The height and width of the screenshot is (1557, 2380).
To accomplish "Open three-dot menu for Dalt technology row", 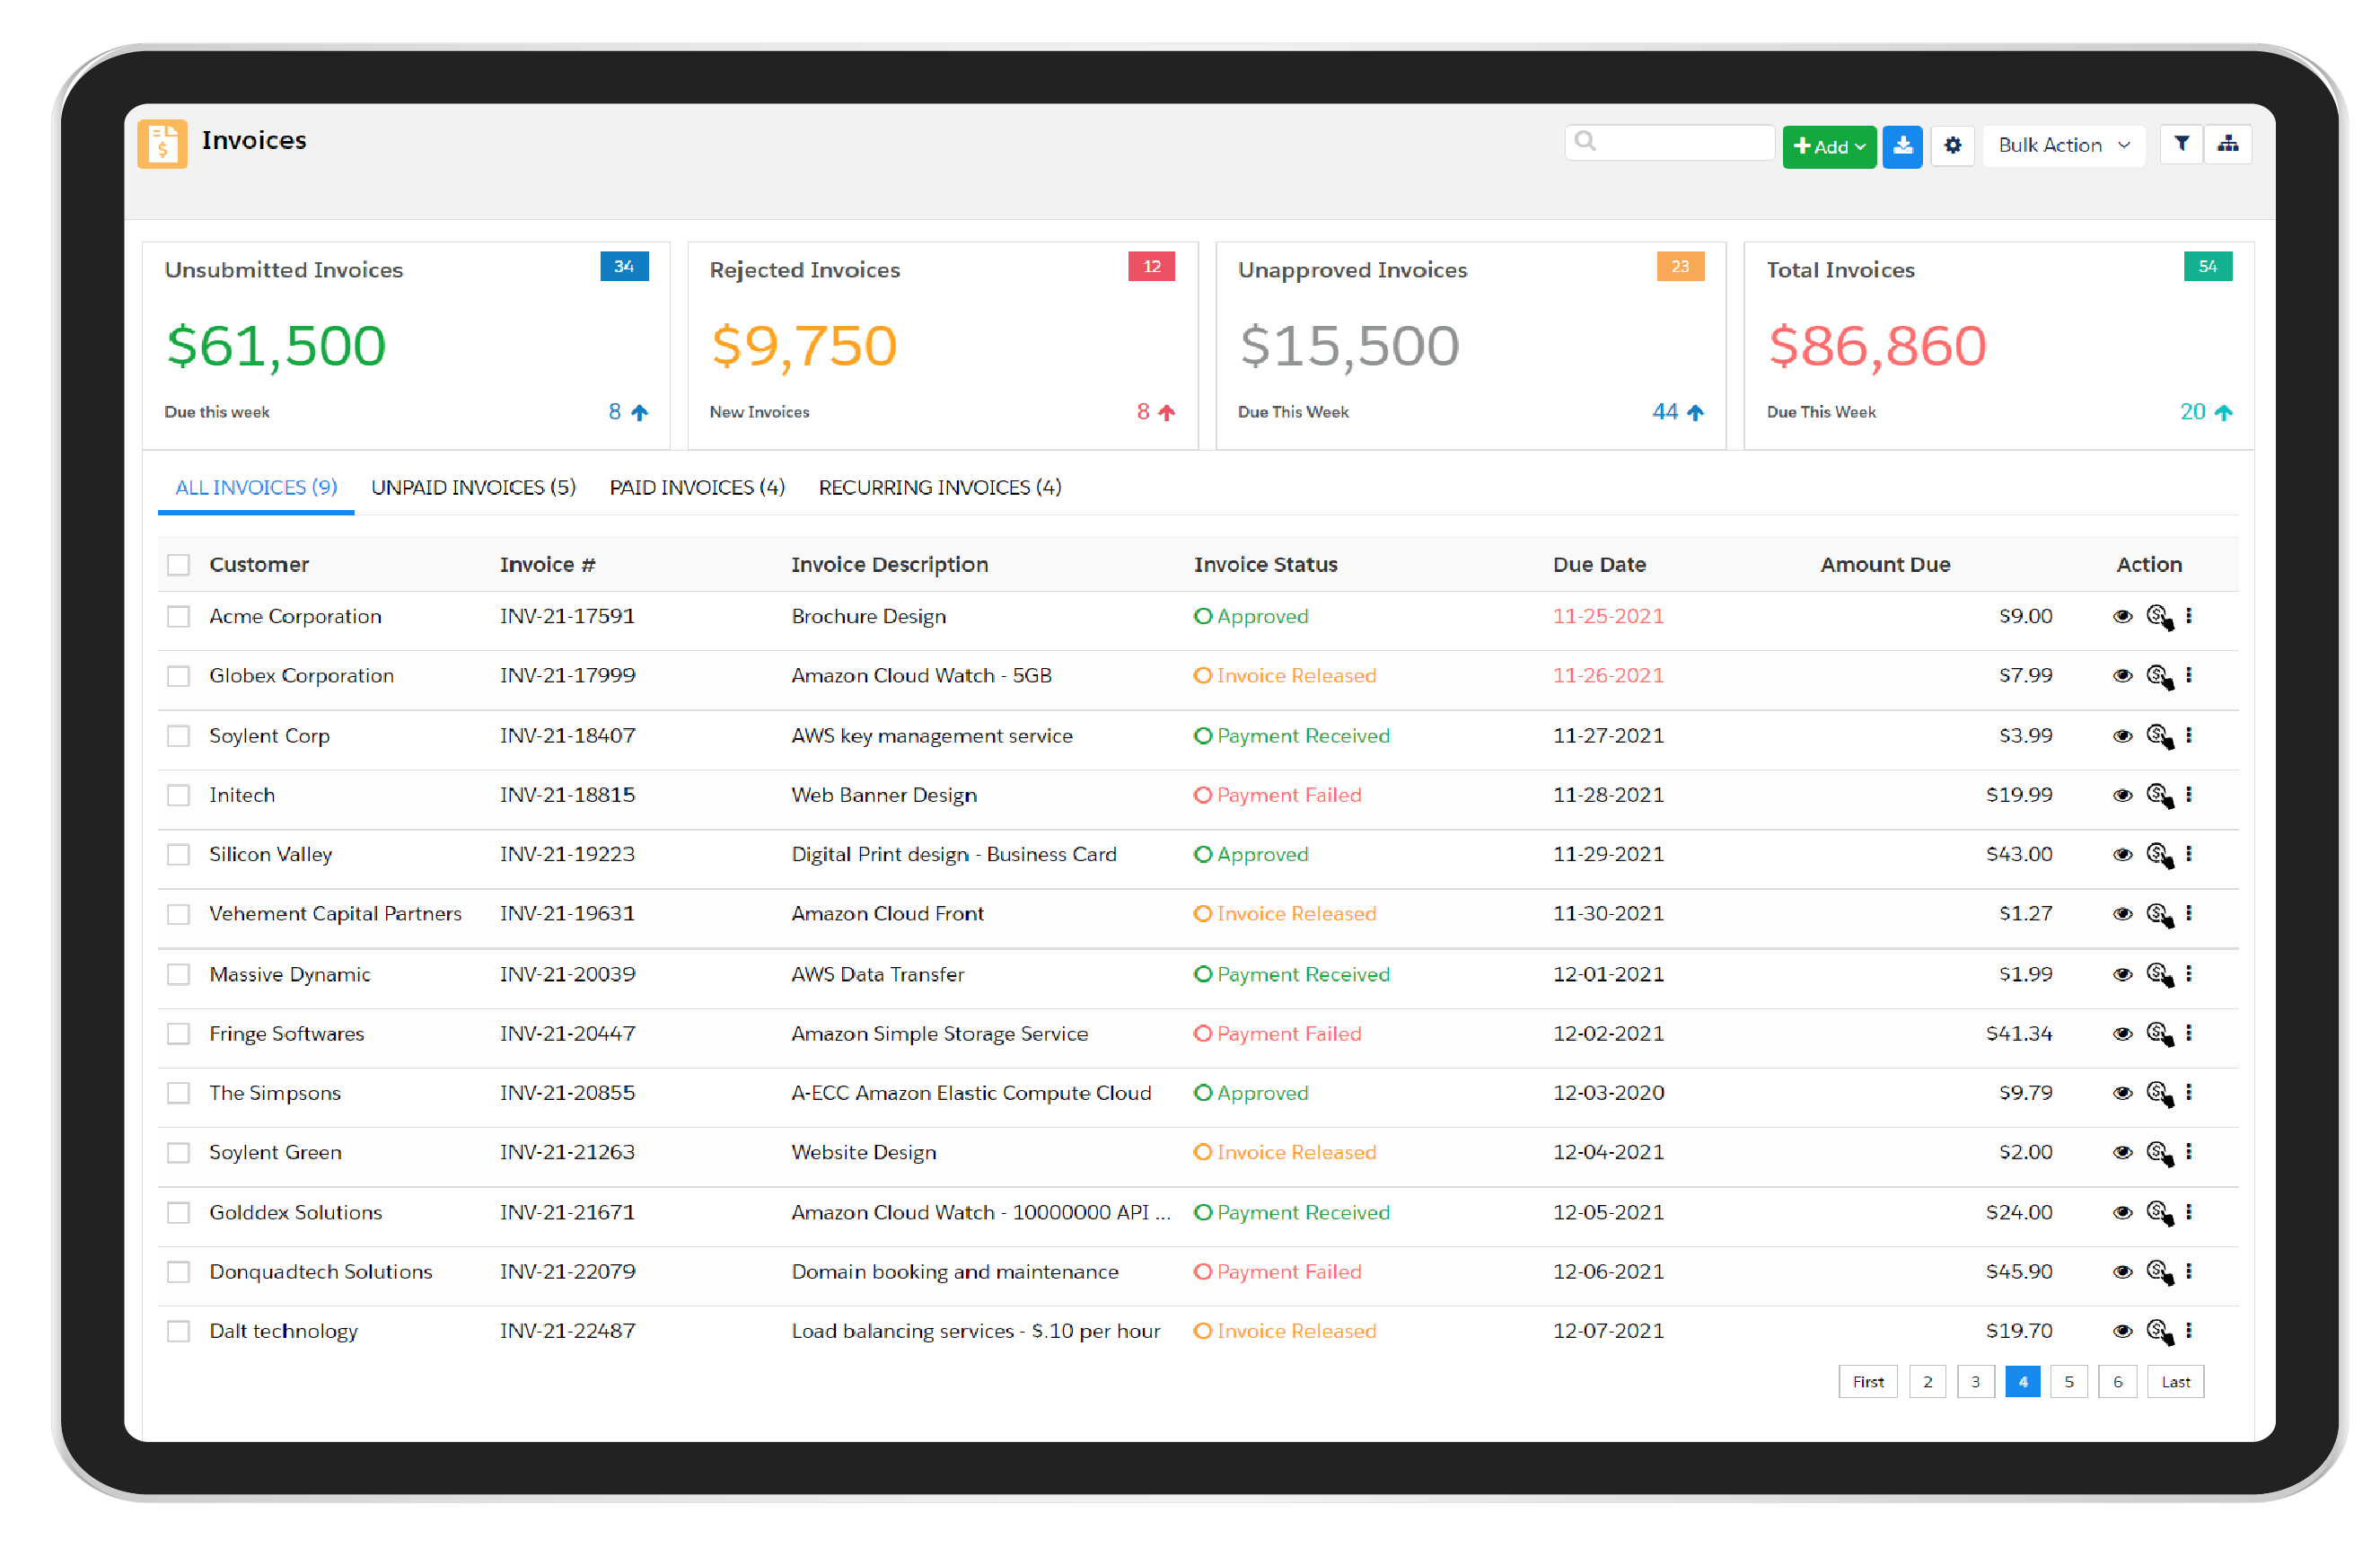I will pyautogui.click(x=2188, y=1330).
